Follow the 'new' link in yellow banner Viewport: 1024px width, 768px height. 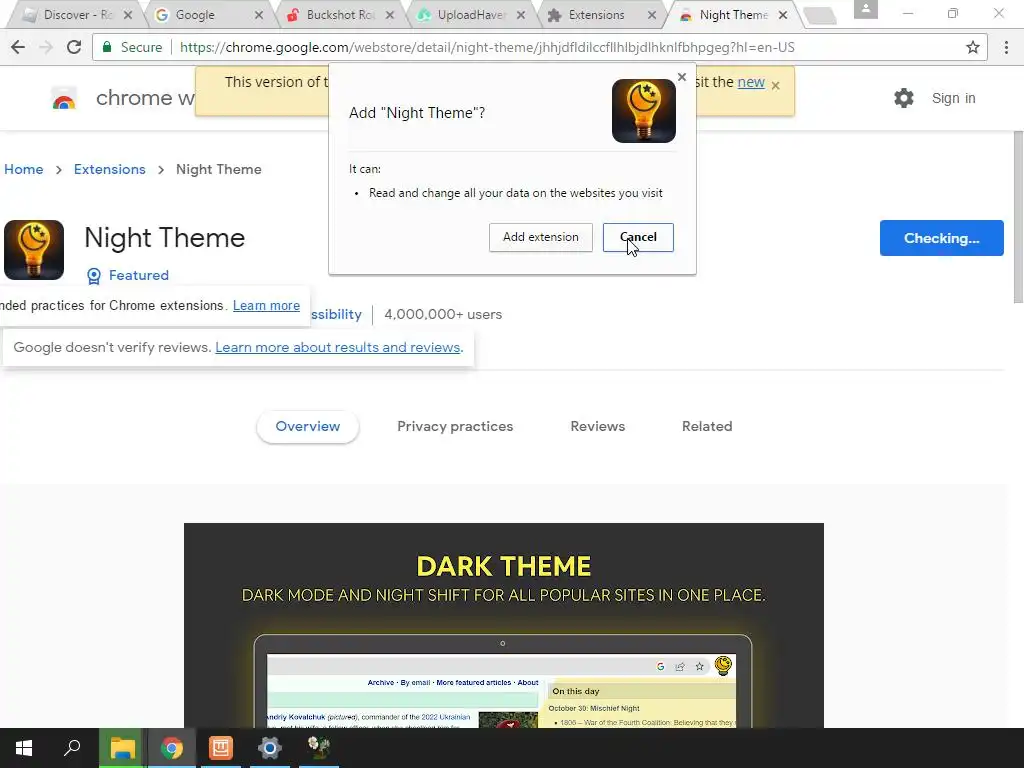tap(751, 82)
